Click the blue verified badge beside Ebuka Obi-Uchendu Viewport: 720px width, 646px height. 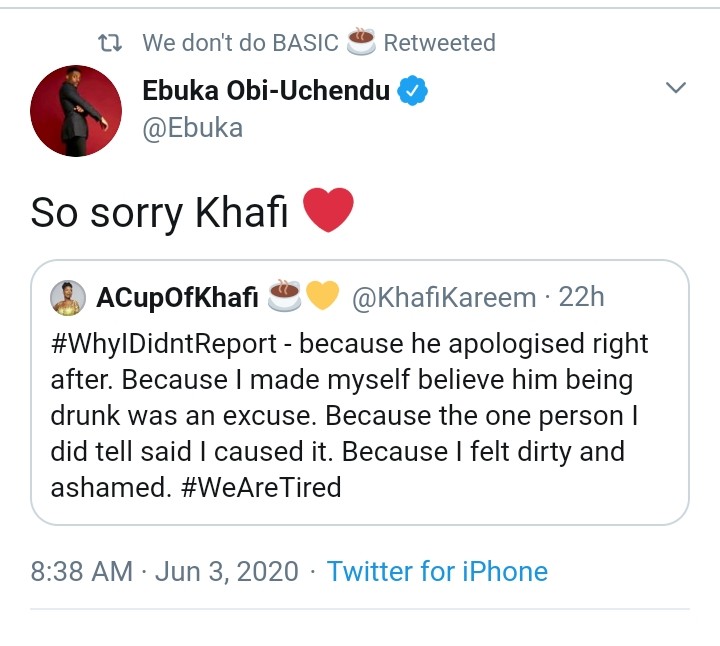point(412,92)
